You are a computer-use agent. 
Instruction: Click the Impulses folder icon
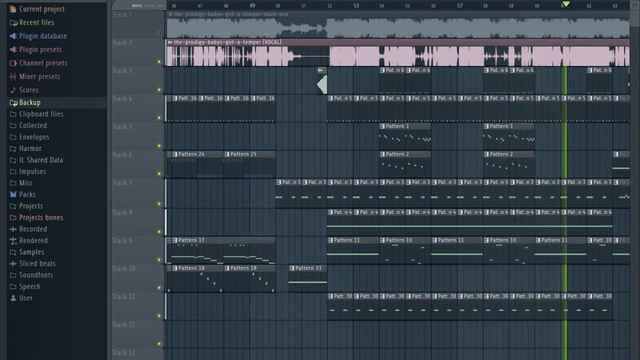coord(13,171)
